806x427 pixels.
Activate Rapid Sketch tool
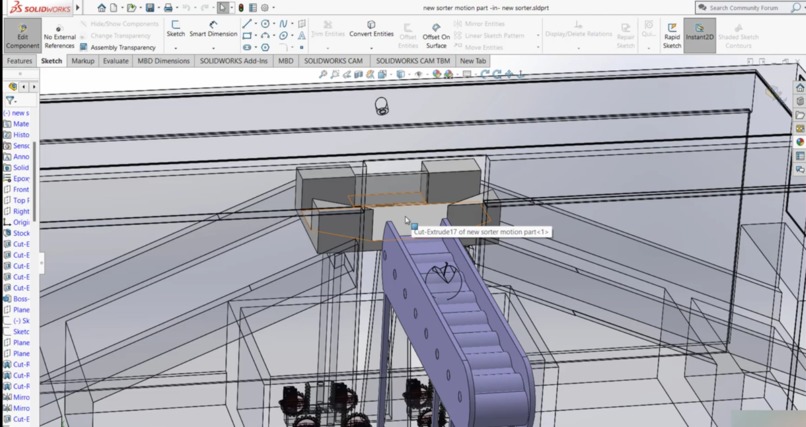point(672,35)
